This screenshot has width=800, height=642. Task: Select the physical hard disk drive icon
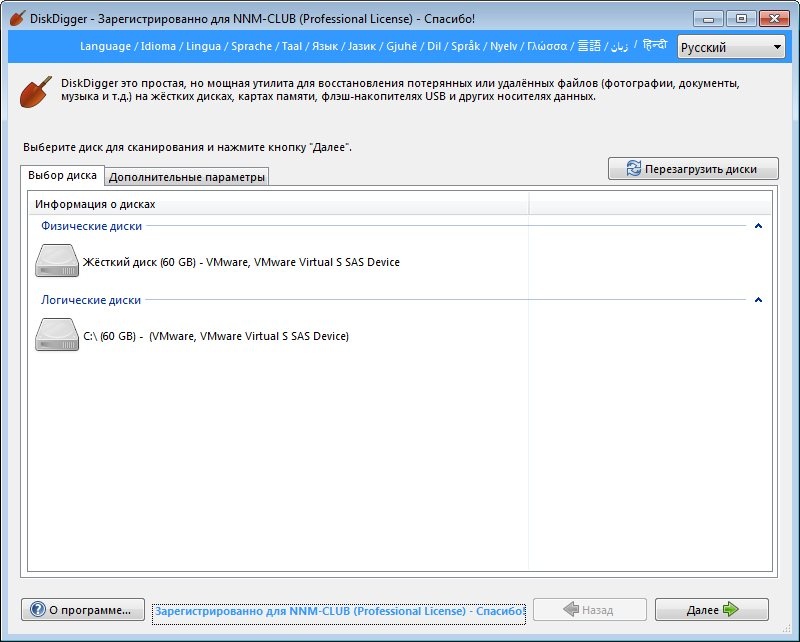coord(57,260)
